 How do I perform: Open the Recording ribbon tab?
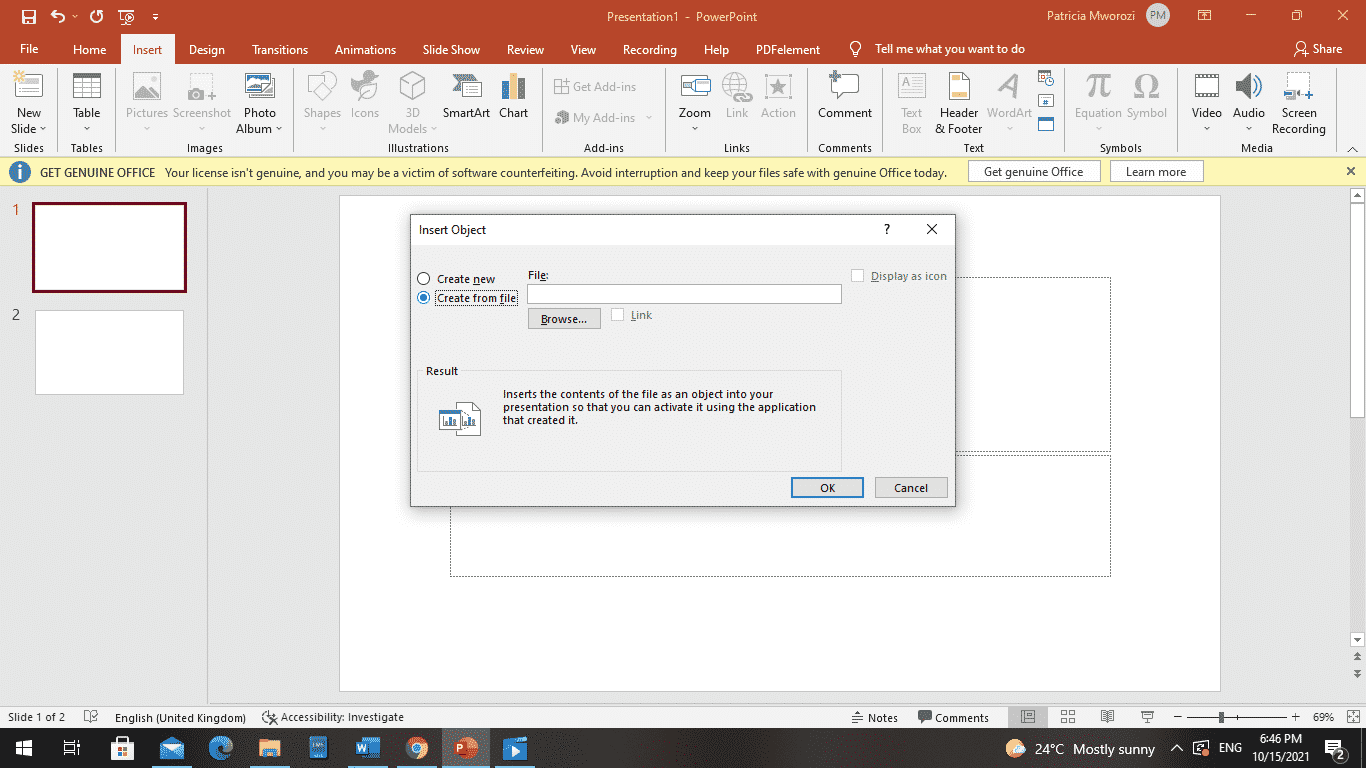tap(649, 48)
